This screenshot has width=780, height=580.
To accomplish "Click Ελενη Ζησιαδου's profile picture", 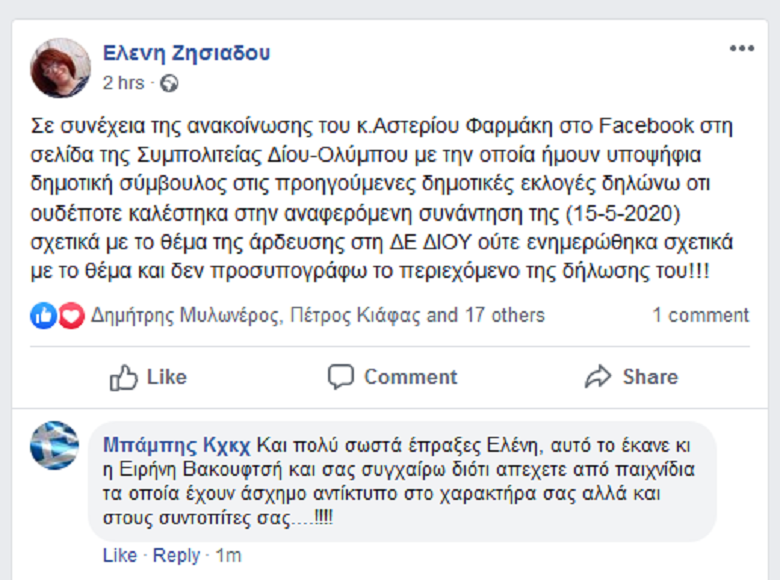I will tap(60, 68).
